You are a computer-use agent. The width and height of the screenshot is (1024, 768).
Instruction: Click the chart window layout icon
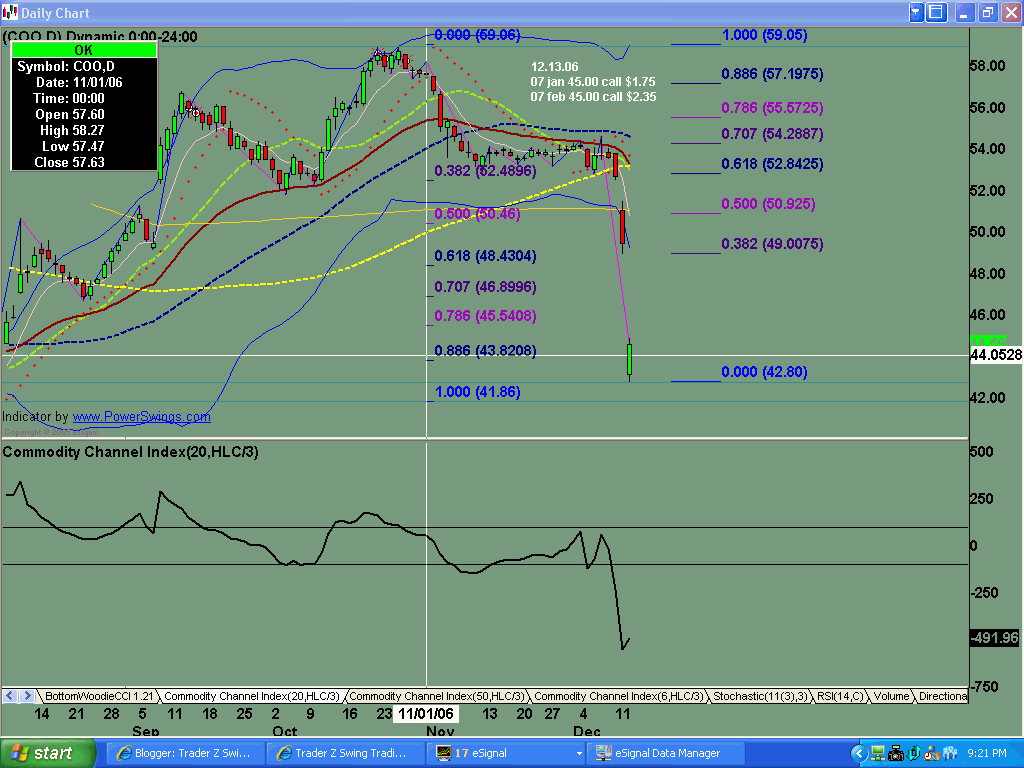(x=936, y=12)
